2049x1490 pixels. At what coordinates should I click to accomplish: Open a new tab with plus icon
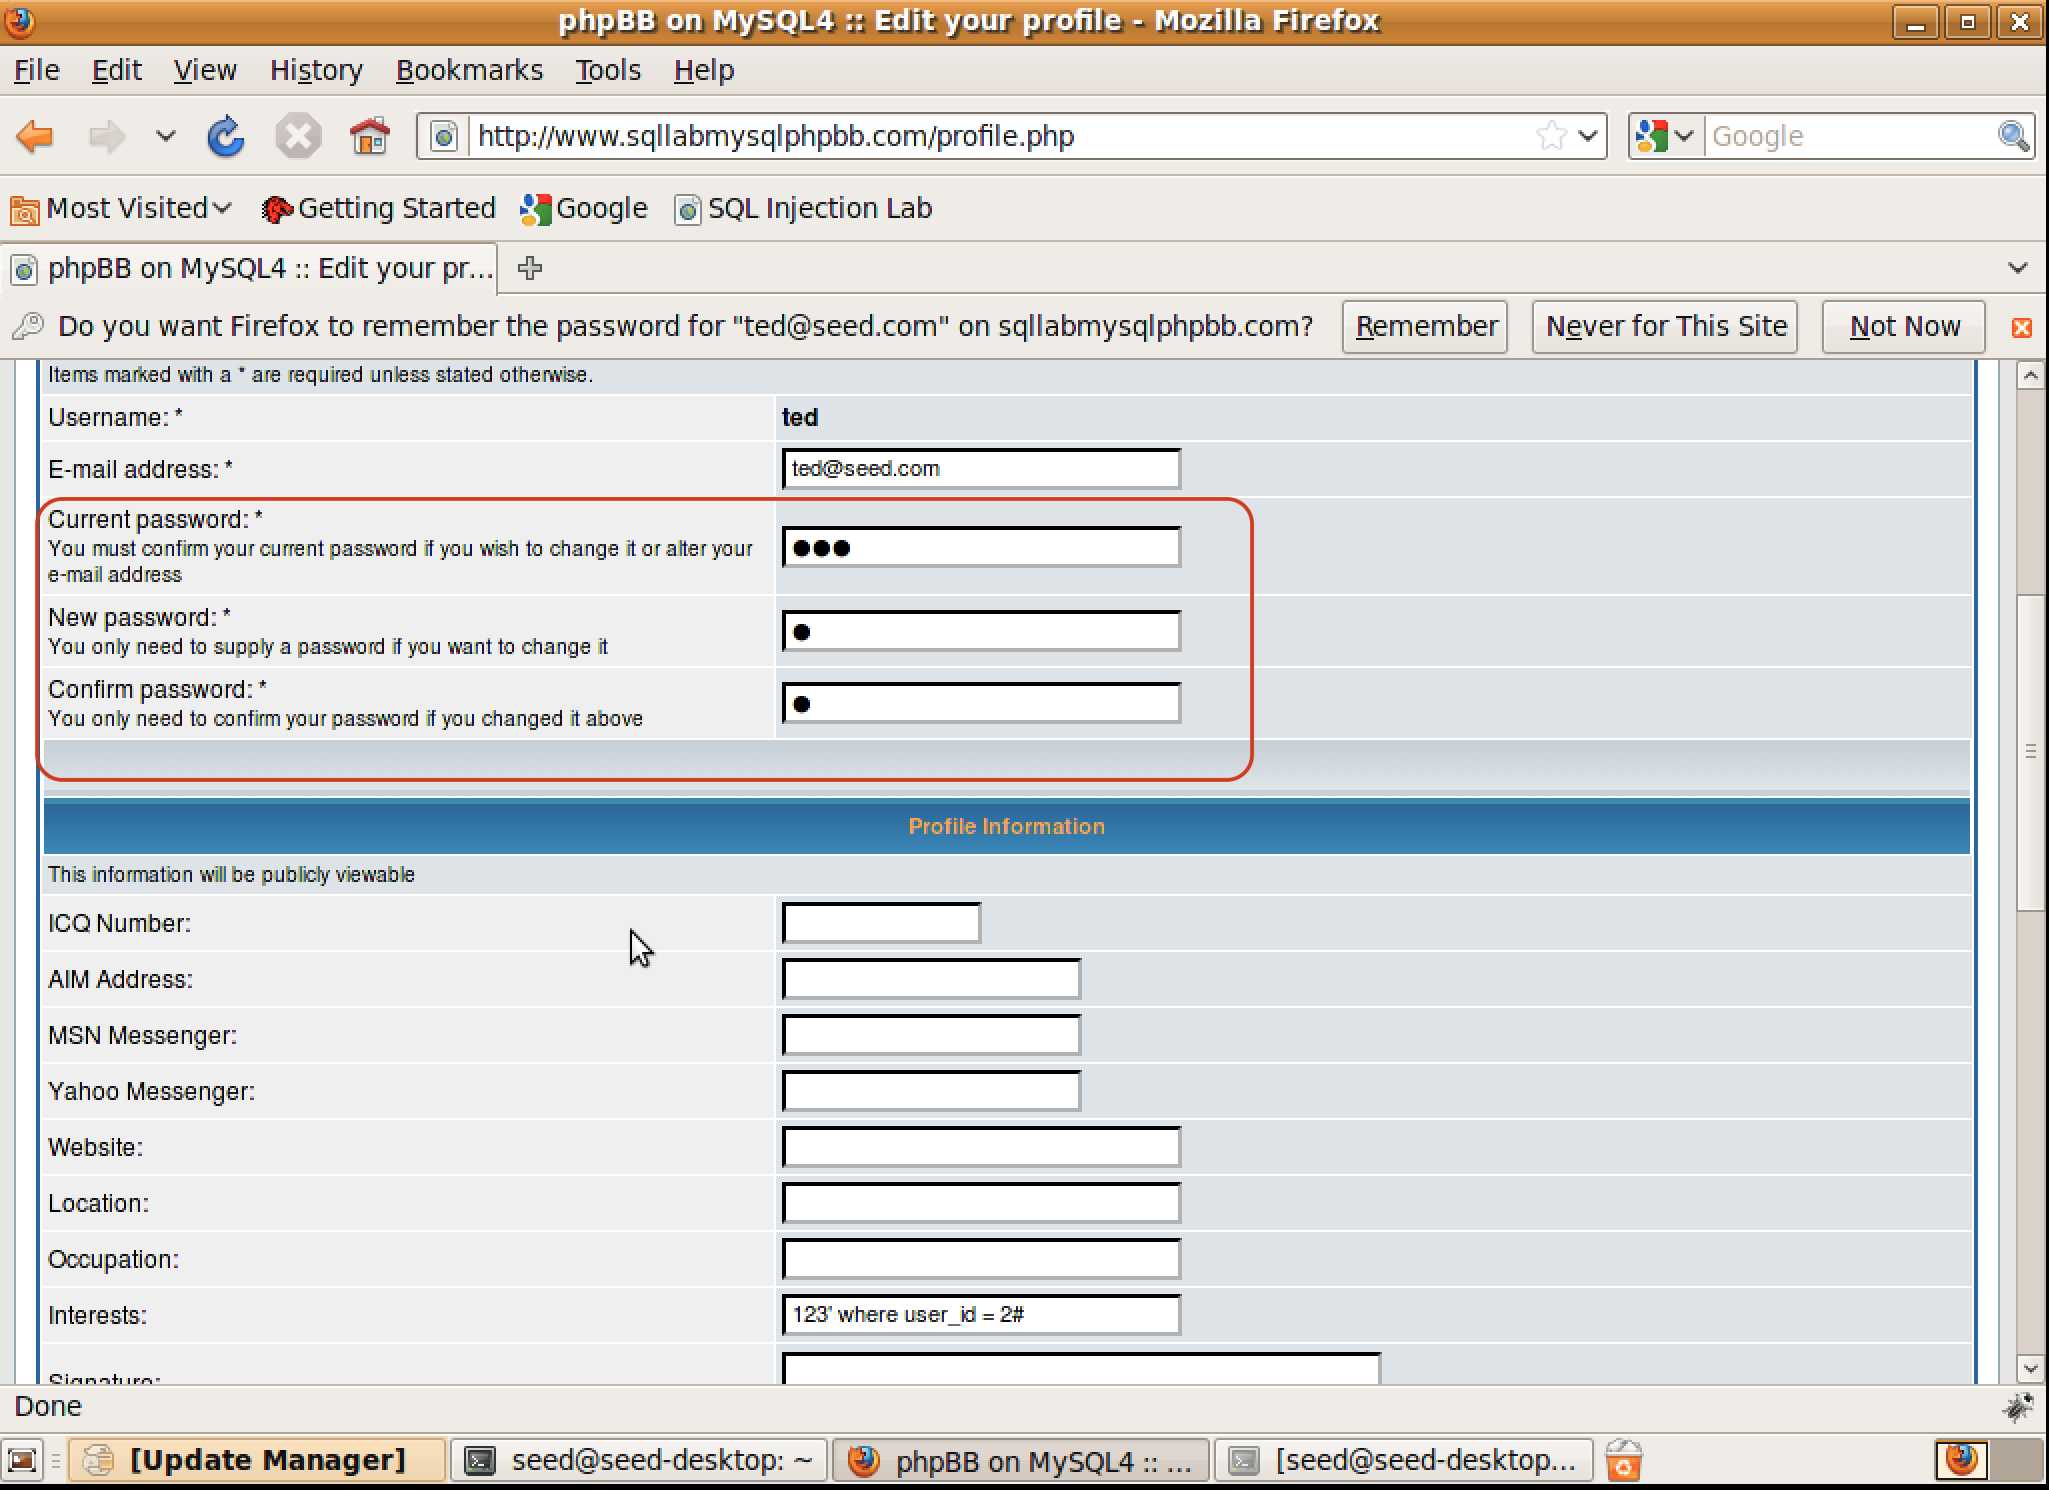pyautogui.click(x=530, y=268)
